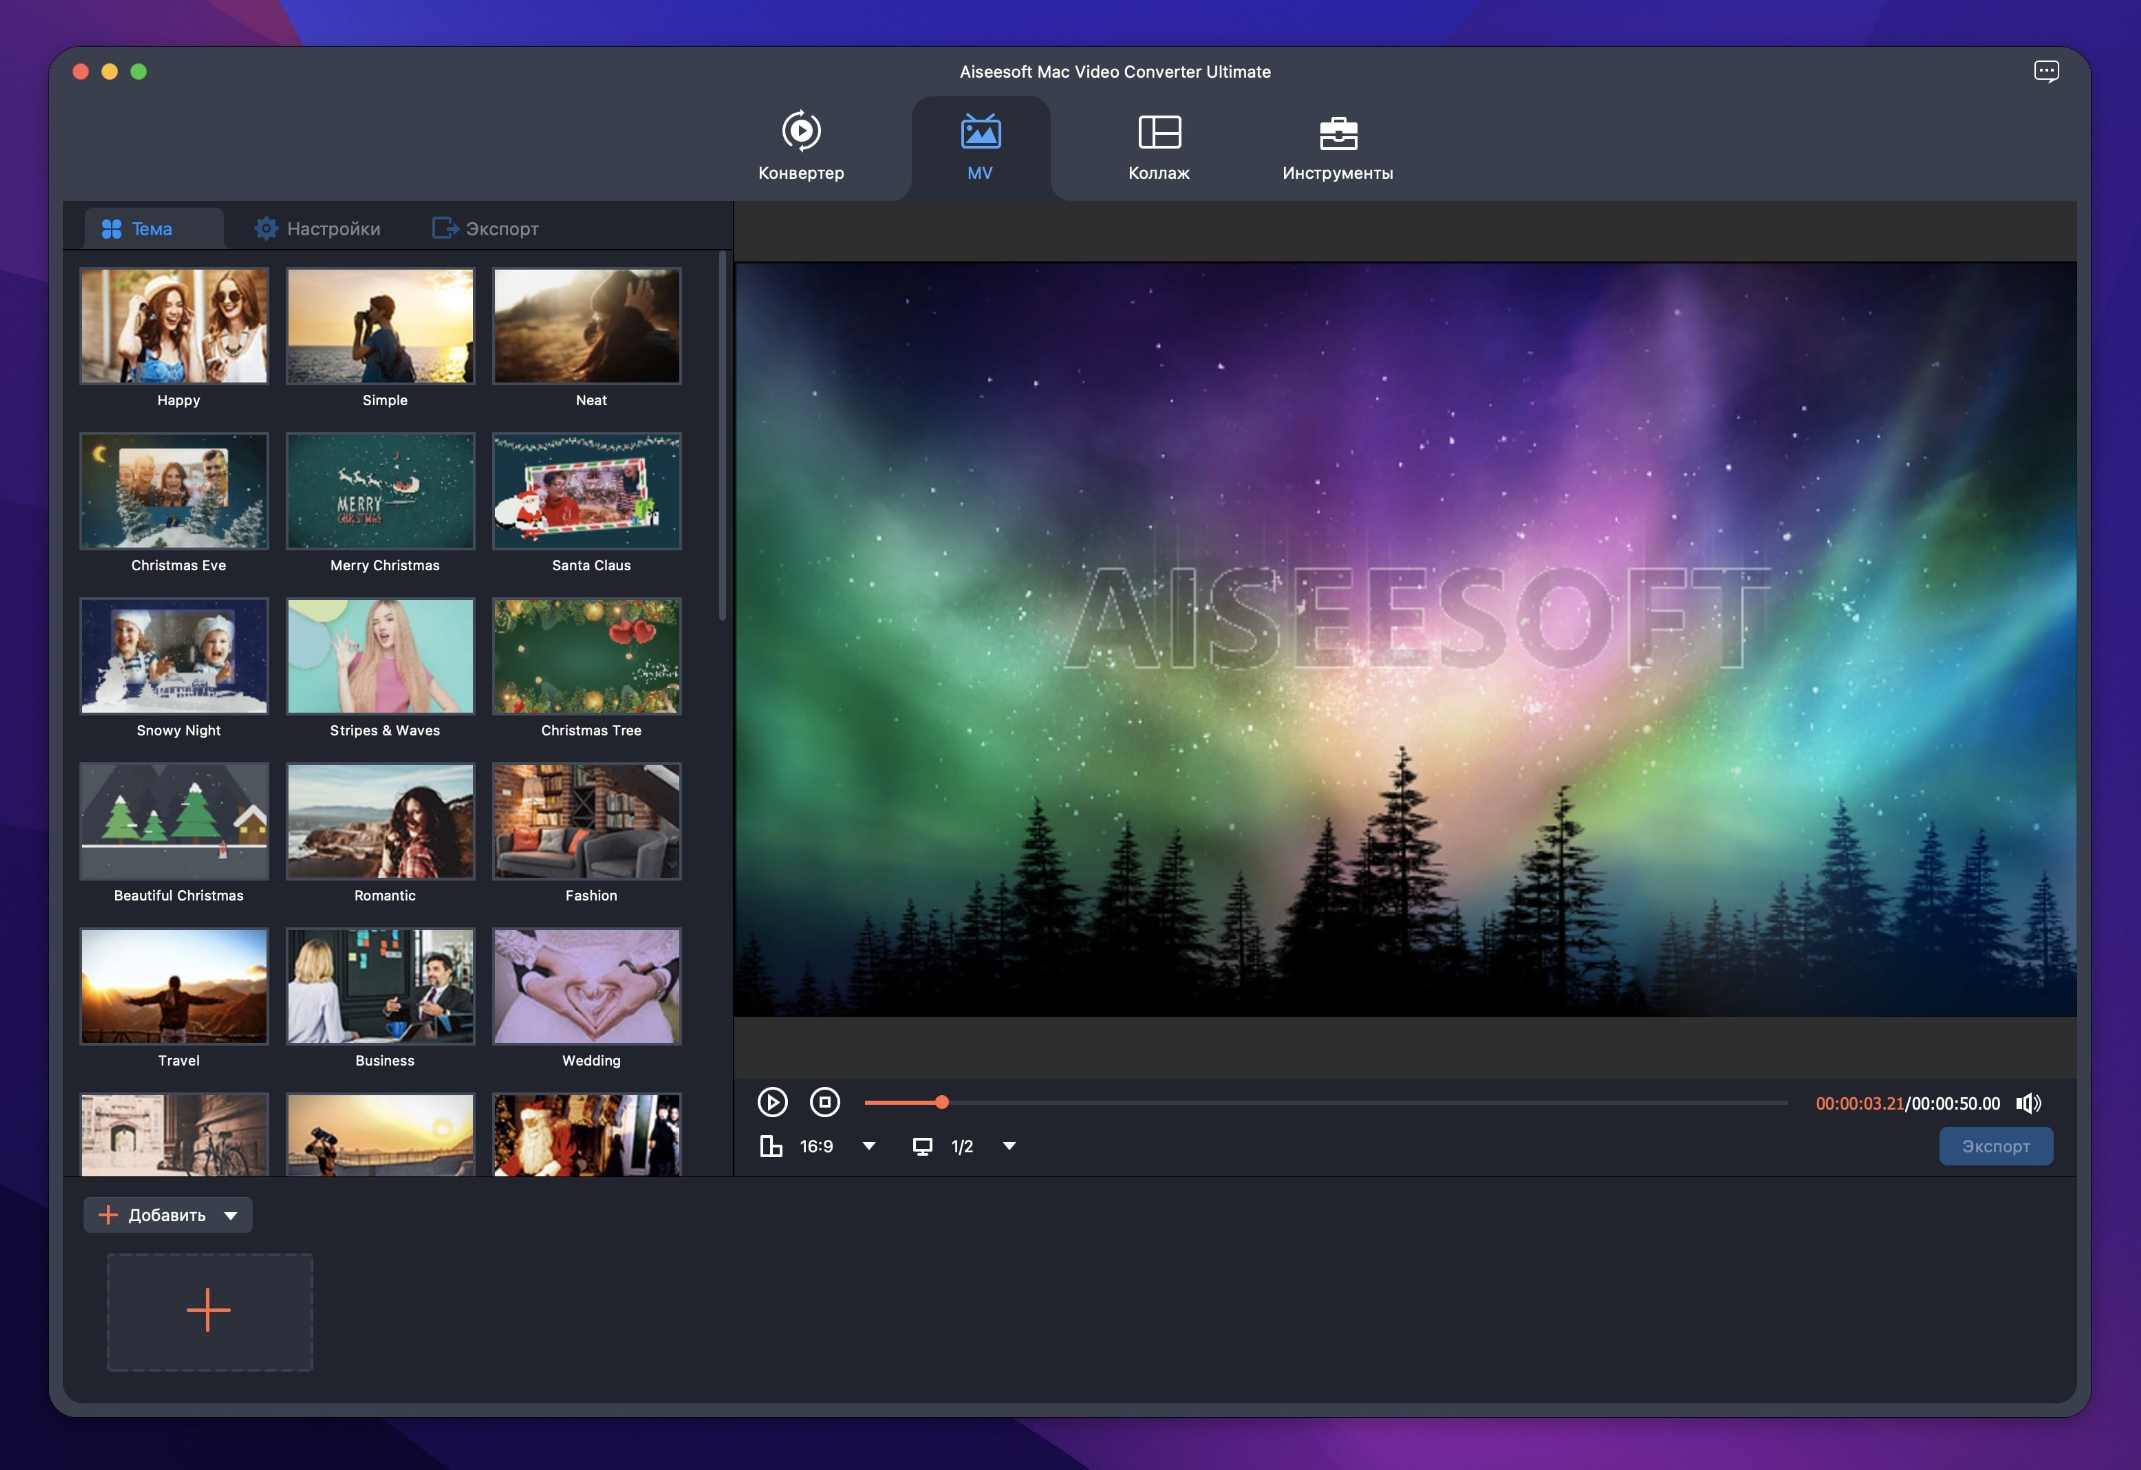Stop the preview playback
The height and width of the screenshot is (1470, 2141).
(x=825, y=1102)
